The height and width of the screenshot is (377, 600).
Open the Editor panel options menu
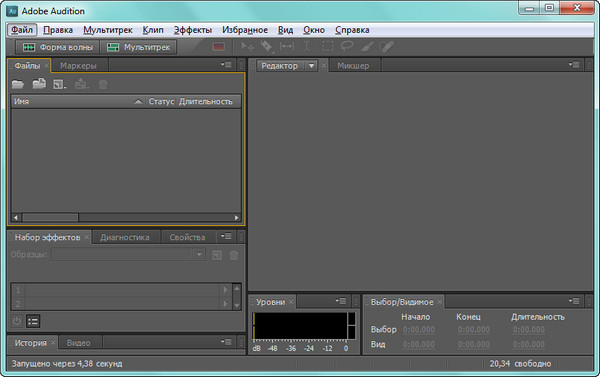(x=574, y=65)
